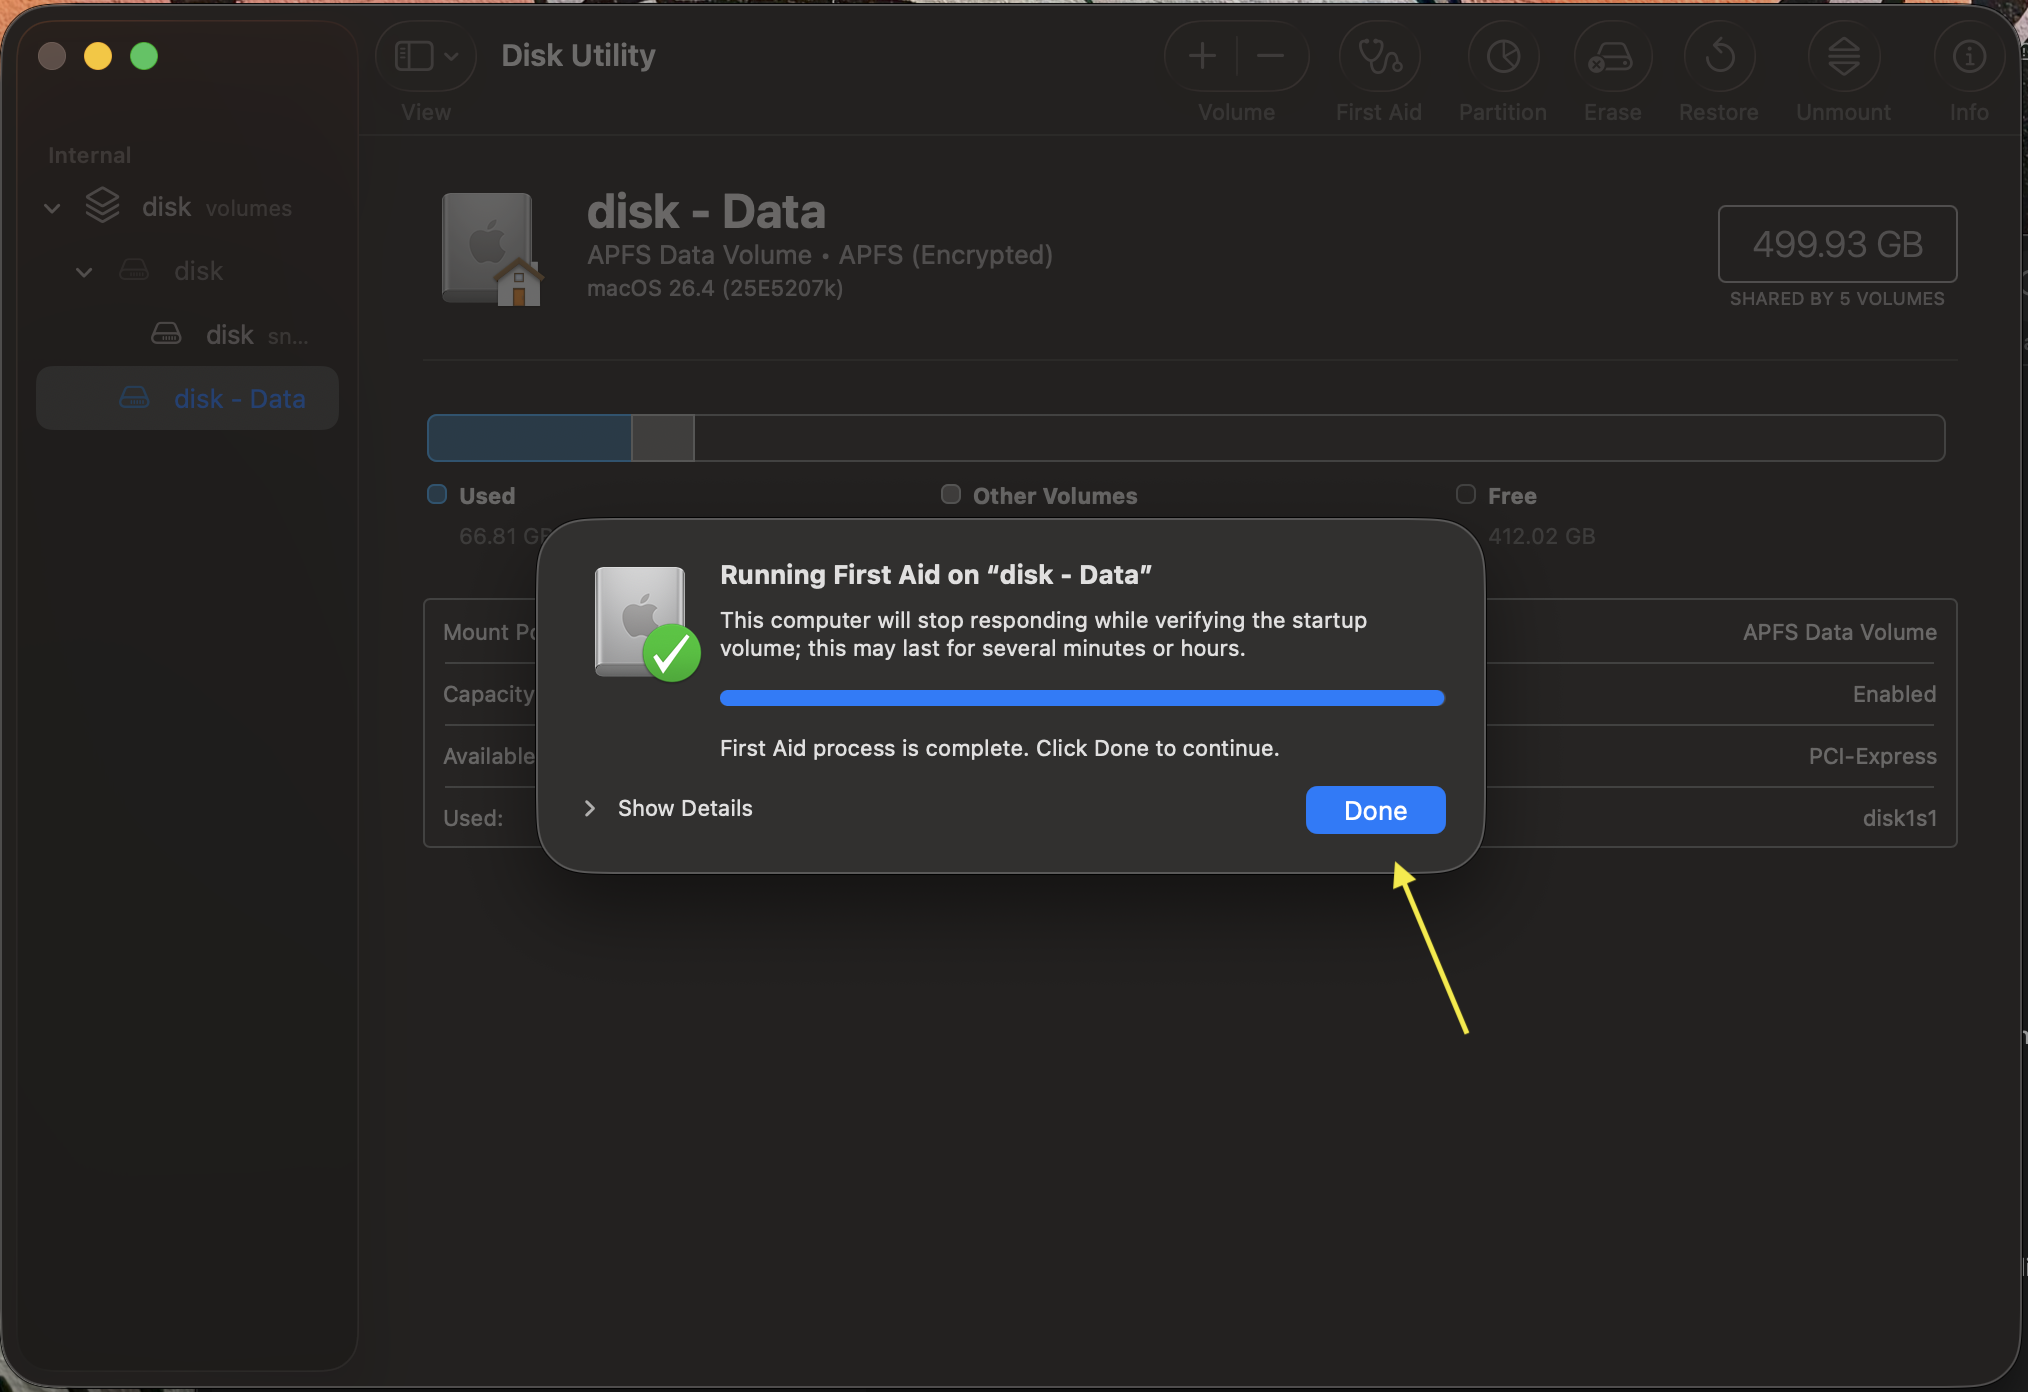Open the Info panel icon

click(1969, 57)
